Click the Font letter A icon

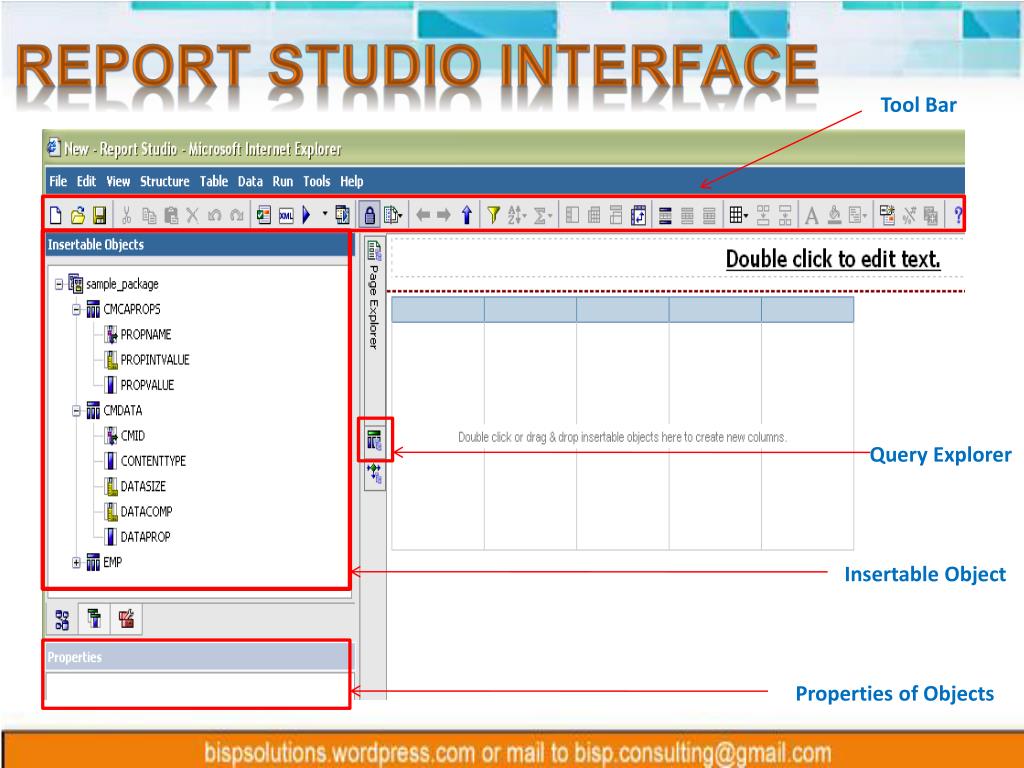tap(811, 214)
